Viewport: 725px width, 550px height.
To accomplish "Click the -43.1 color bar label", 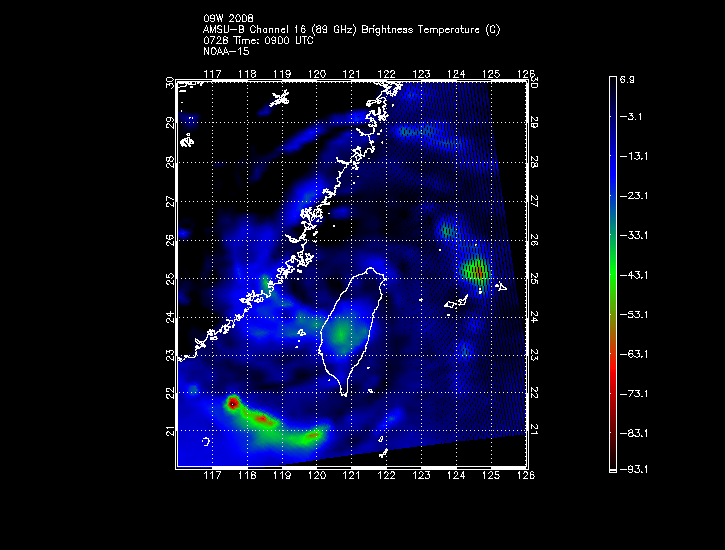I will coord(634,275).
